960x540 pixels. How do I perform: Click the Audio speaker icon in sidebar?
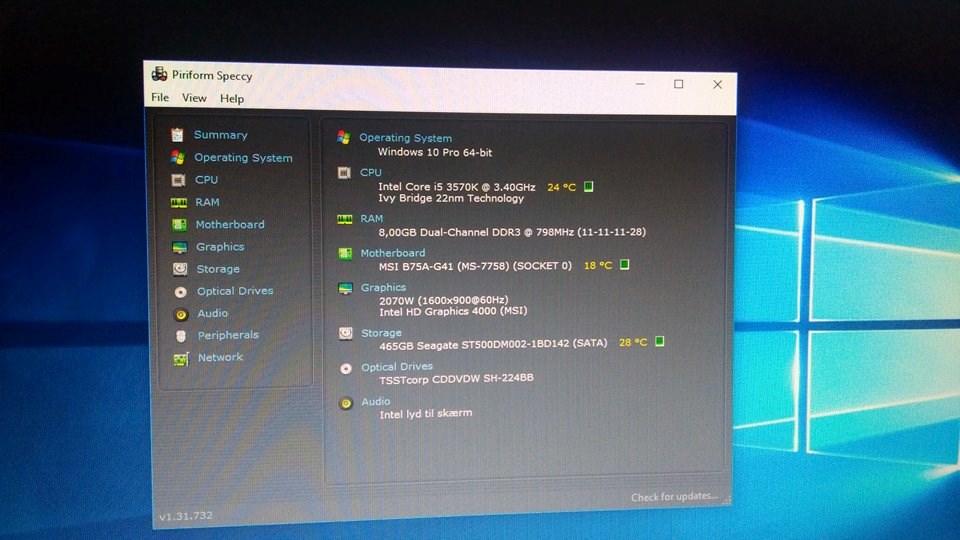point(181,314)
